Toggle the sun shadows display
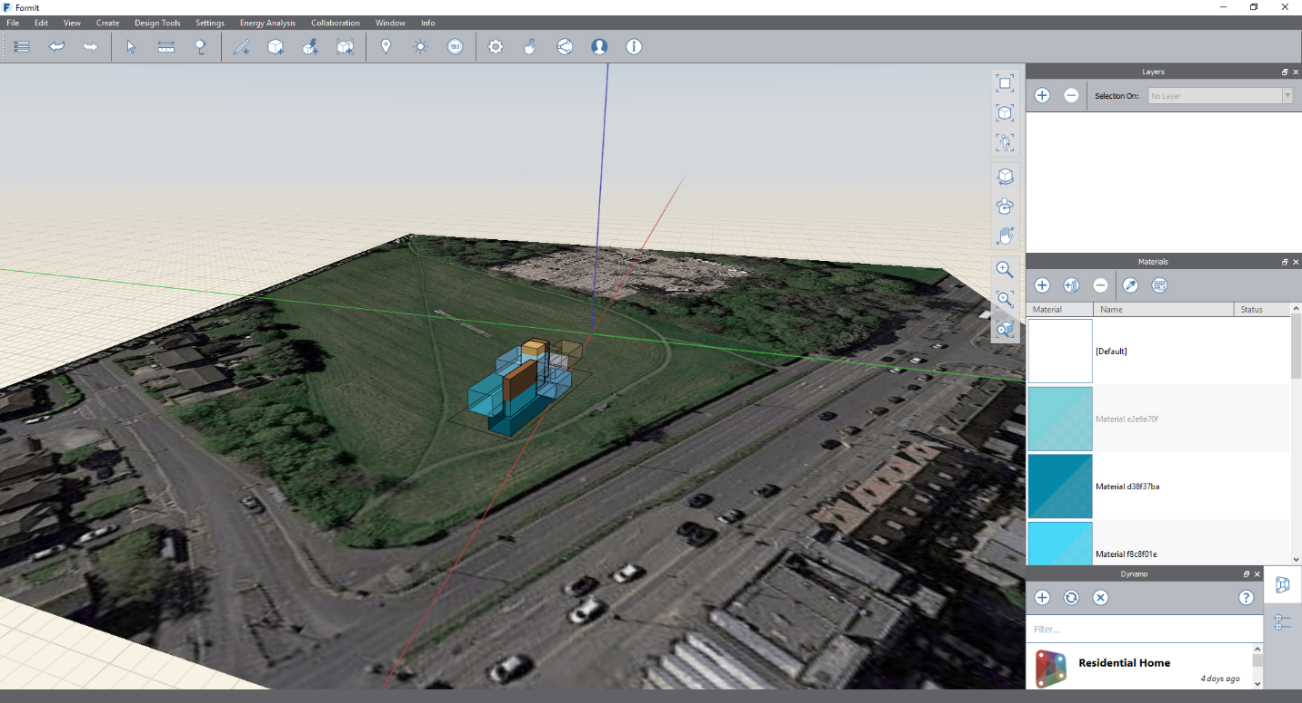 420,46
